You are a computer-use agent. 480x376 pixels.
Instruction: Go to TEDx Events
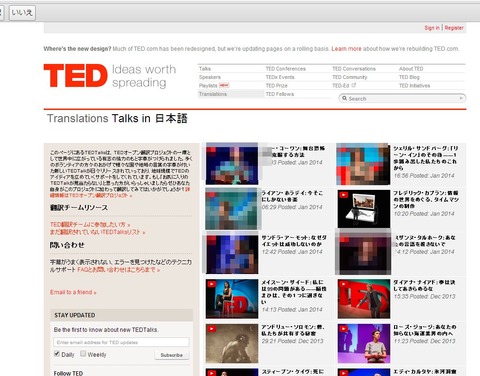[x=280, y=77]
